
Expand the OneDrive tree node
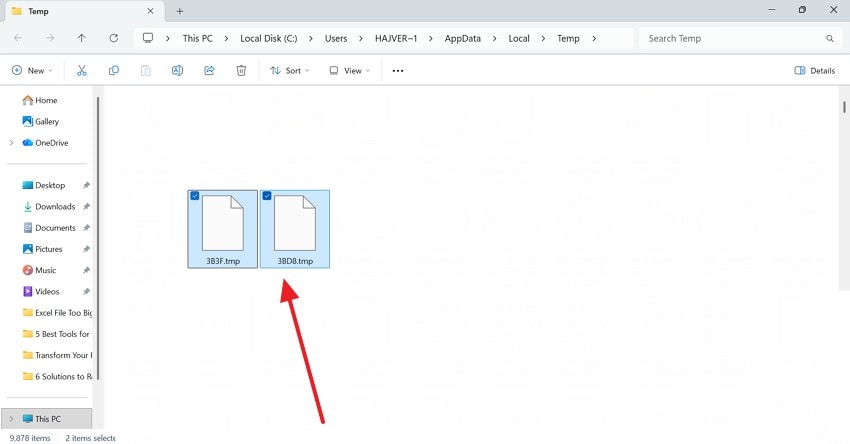(11, 143)
